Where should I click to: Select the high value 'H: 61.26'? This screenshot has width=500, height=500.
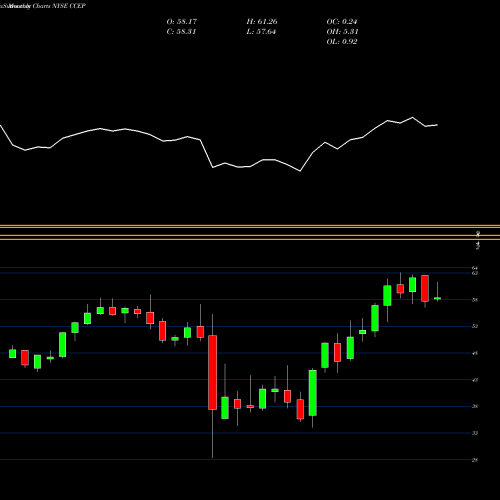tap(262, 22)
